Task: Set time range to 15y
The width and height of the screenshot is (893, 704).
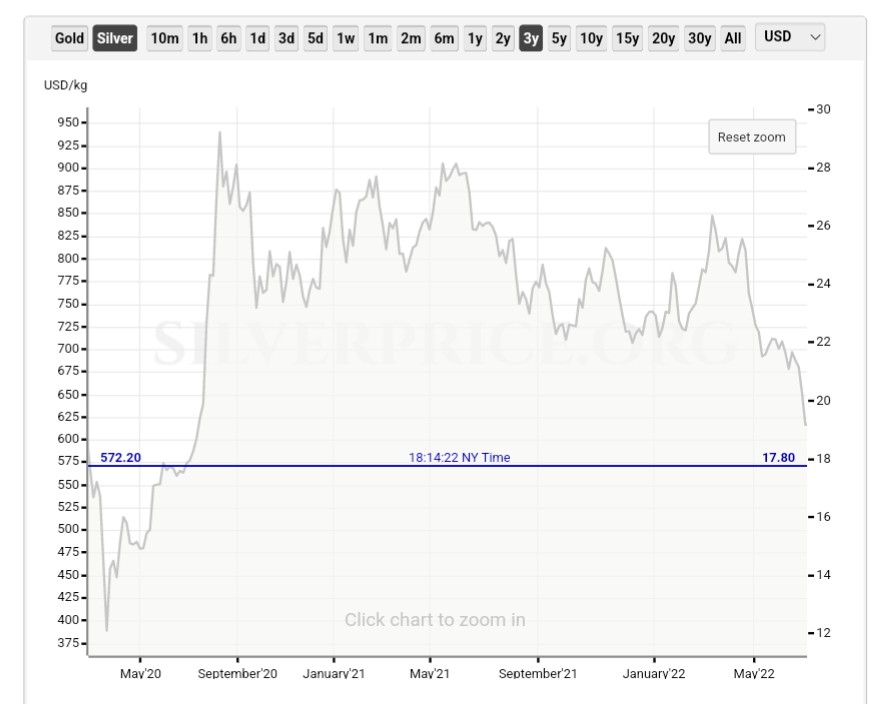Action: pyautogui.click(x=627, y=38)
